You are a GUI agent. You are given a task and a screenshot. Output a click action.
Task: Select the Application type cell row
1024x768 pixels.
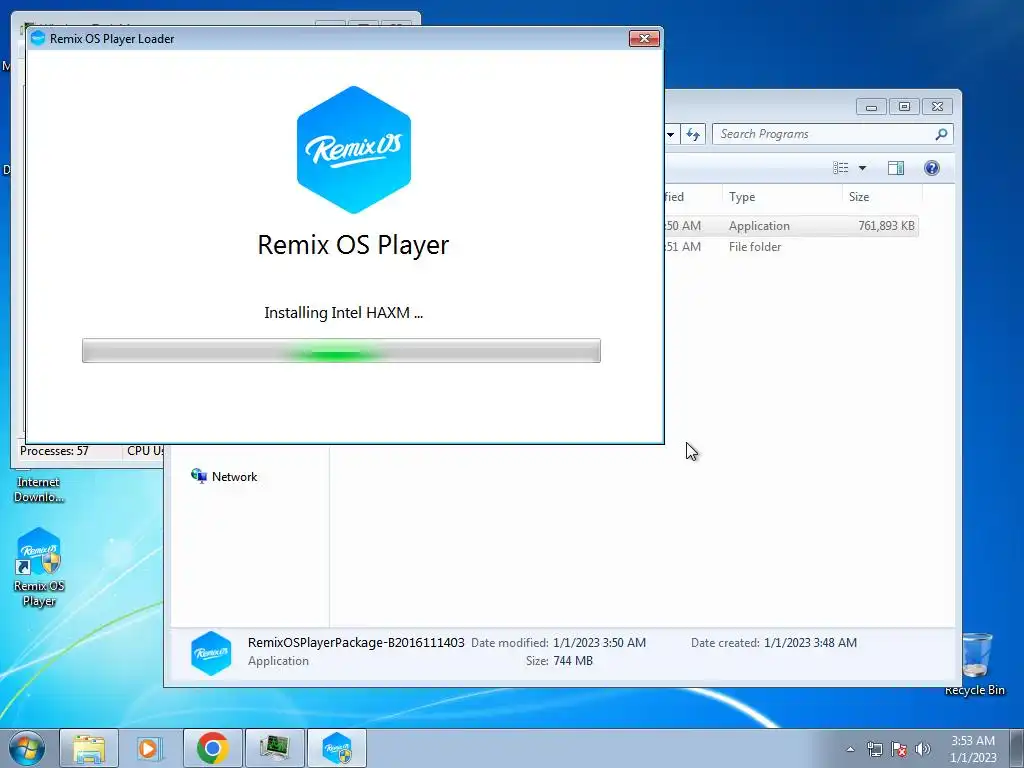point(759,225)
